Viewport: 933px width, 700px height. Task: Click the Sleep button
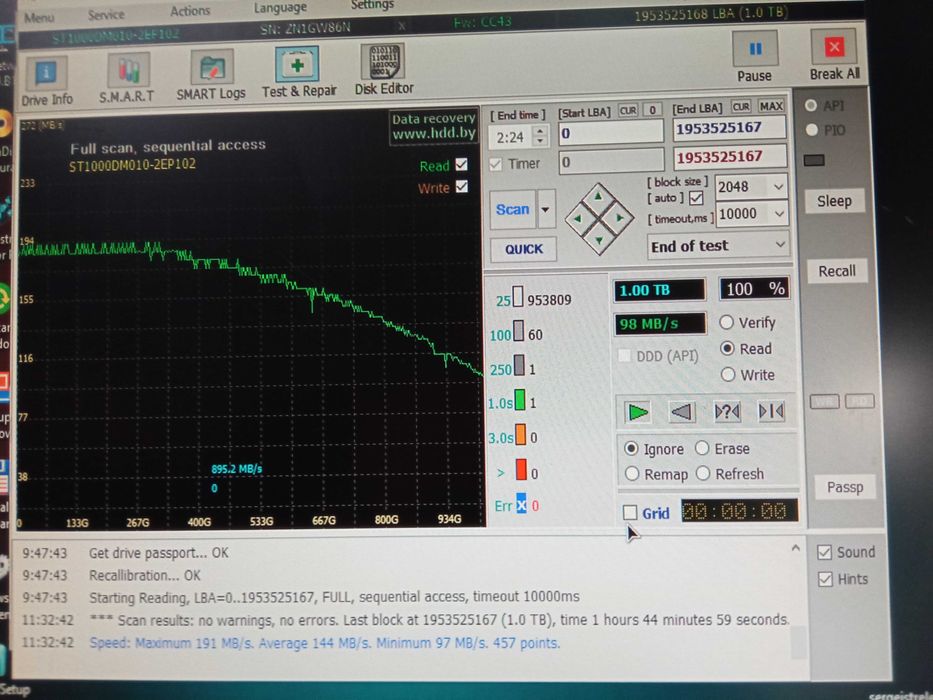pos(834,201)
